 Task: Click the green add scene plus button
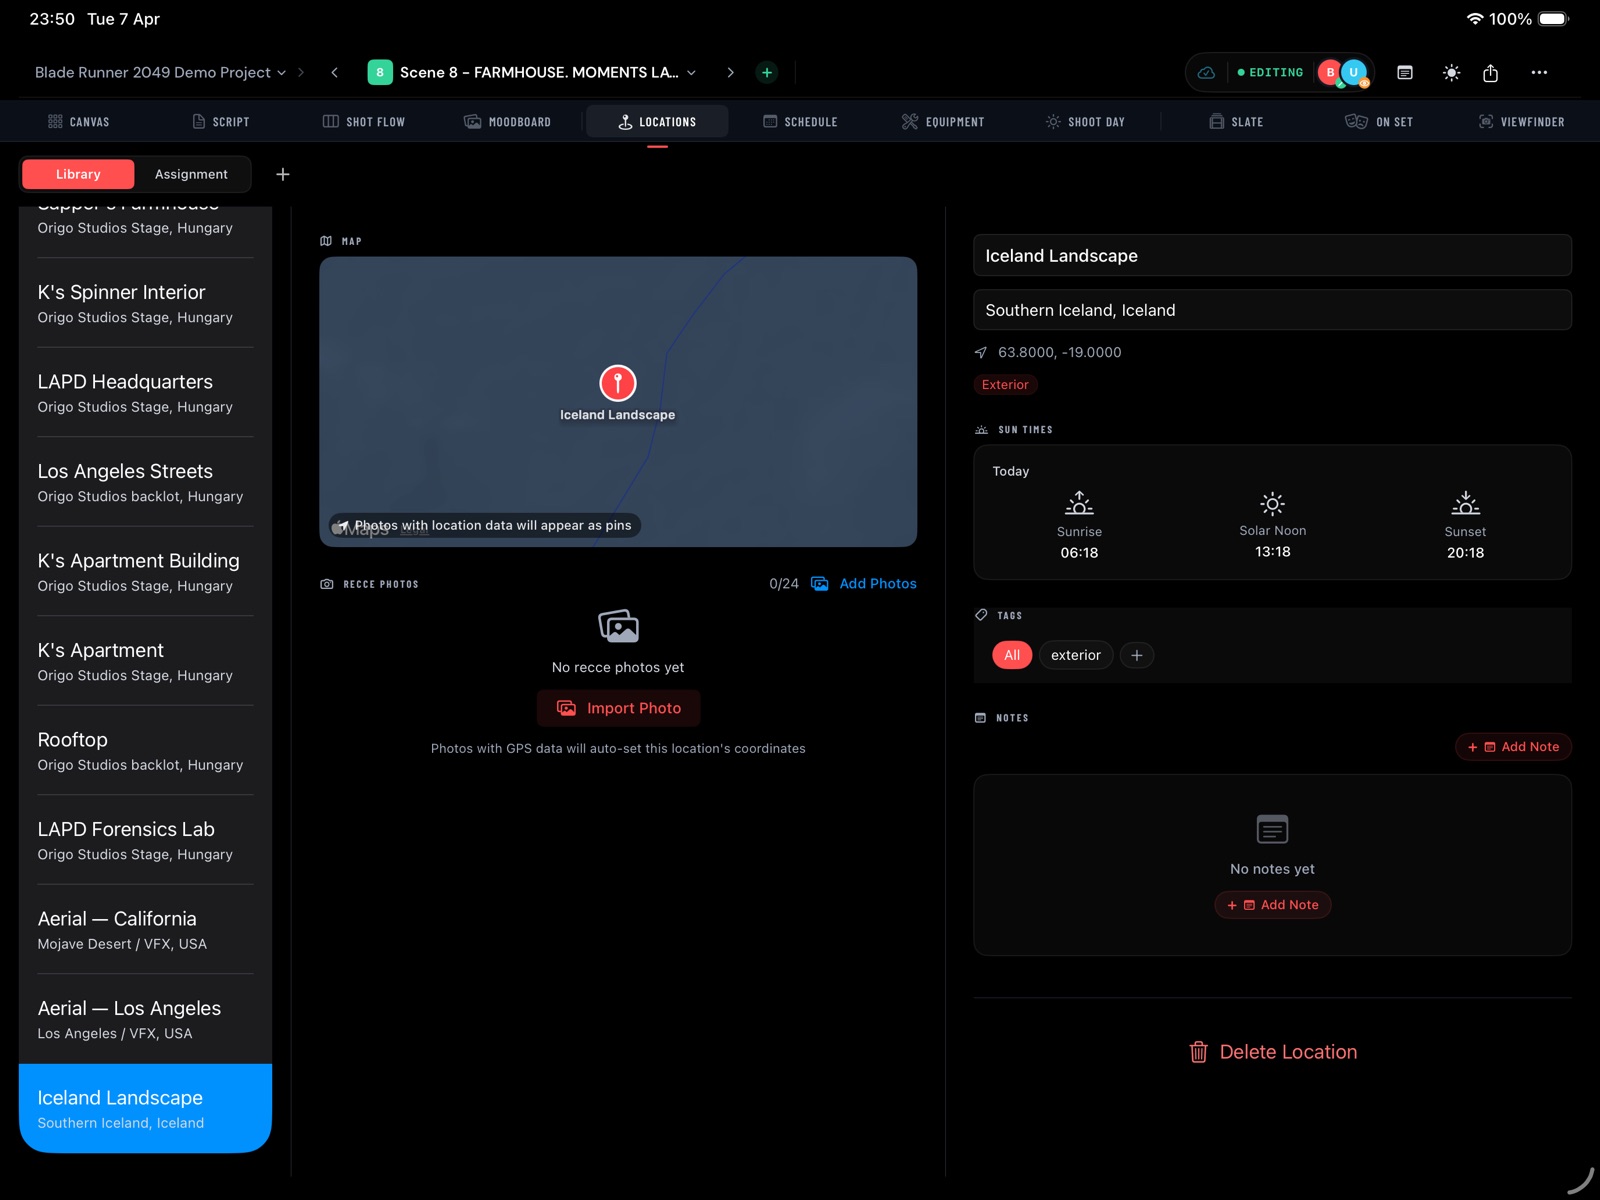767,72
